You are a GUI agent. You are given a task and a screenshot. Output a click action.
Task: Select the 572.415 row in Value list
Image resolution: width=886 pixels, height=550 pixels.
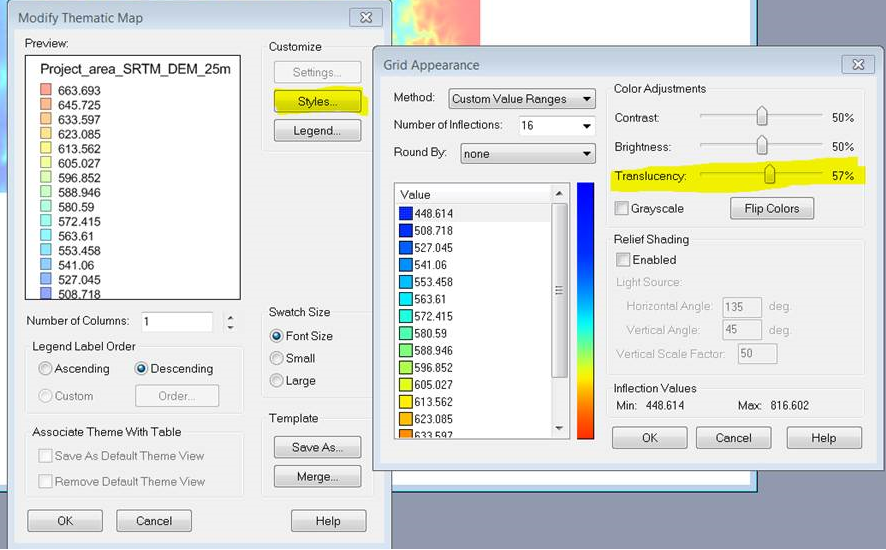[474, 316]
